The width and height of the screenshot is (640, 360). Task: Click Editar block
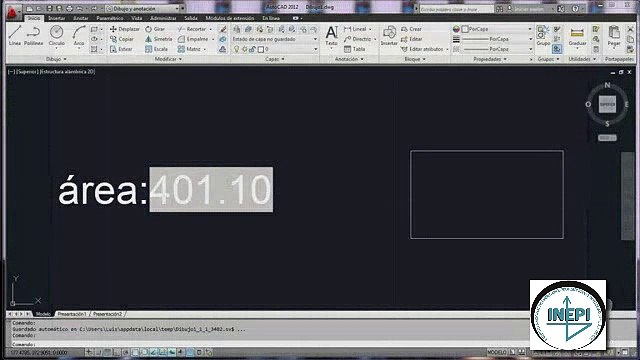point(412,39)
